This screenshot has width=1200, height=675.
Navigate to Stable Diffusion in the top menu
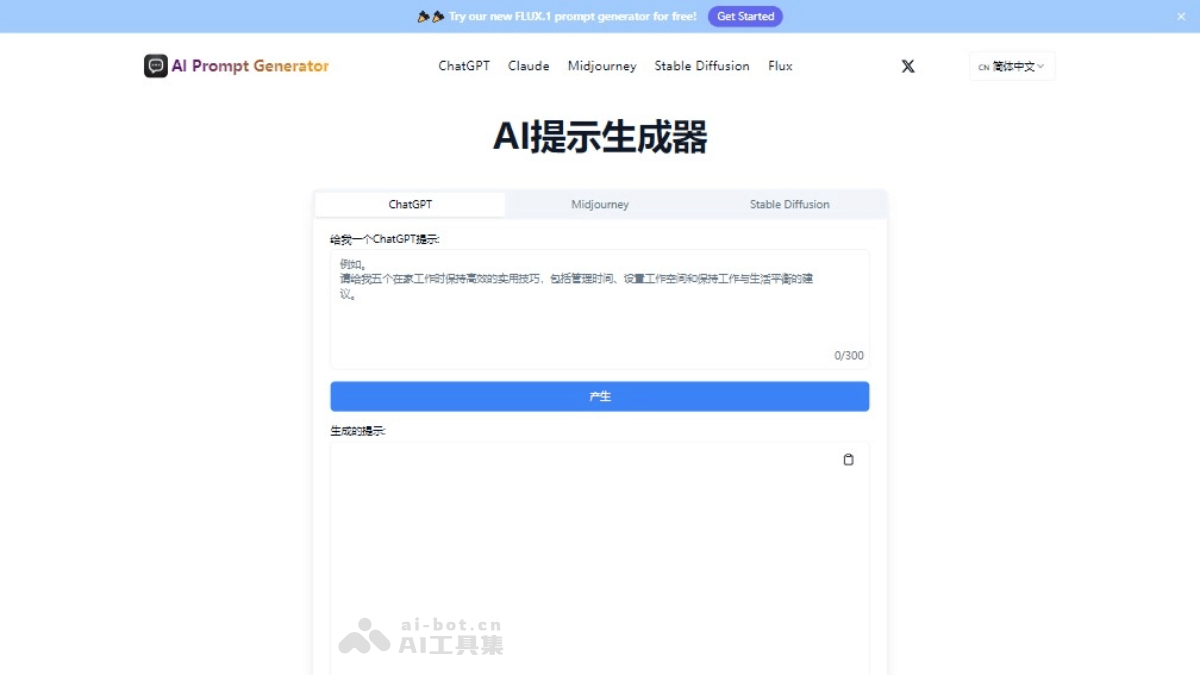pyautogui.click(x=701, y=66)
